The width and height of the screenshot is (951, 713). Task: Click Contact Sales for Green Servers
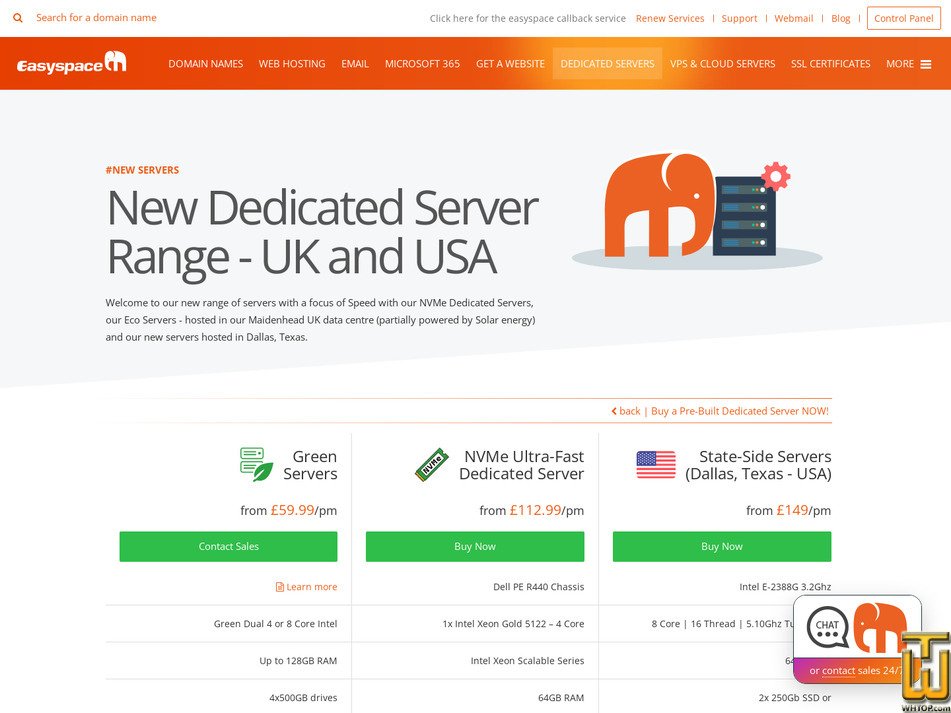pyautogui.click(x=228, y=546)
